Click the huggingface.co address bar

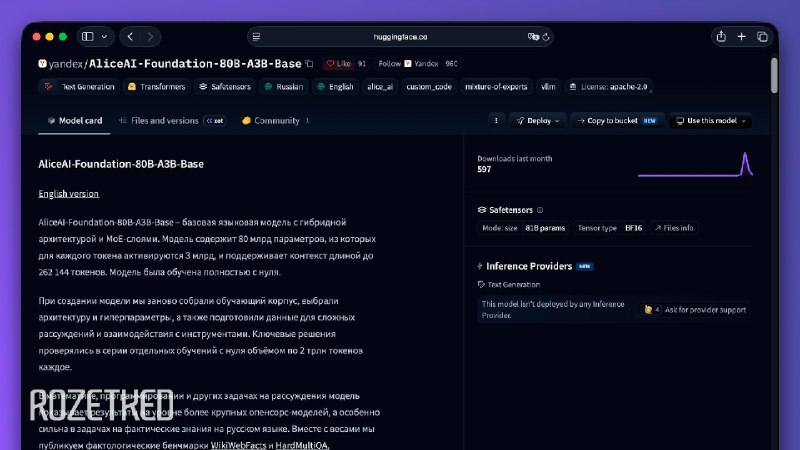[x=401, y=37]
